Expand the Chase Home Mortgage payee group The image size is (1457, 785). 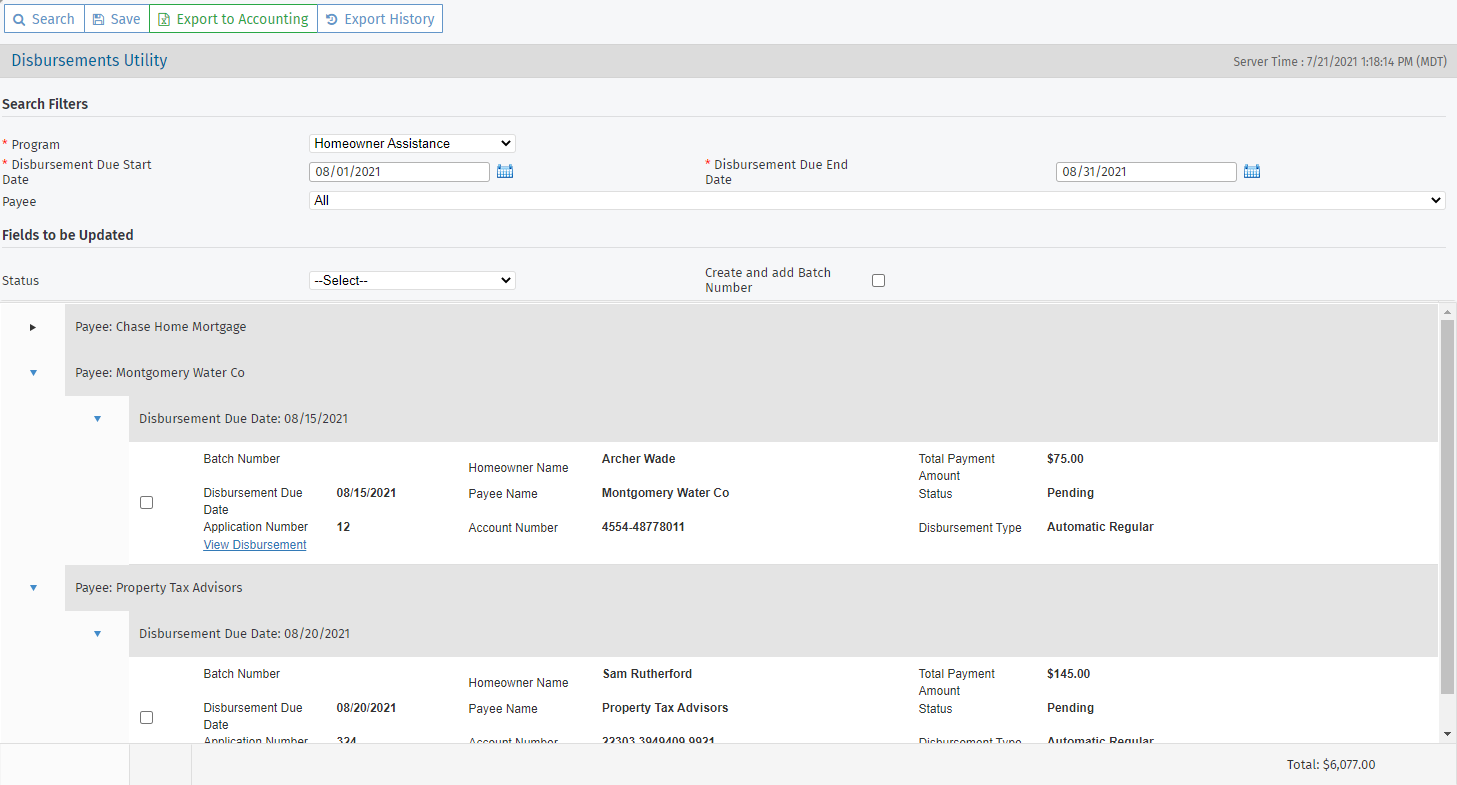coord(33,327)
